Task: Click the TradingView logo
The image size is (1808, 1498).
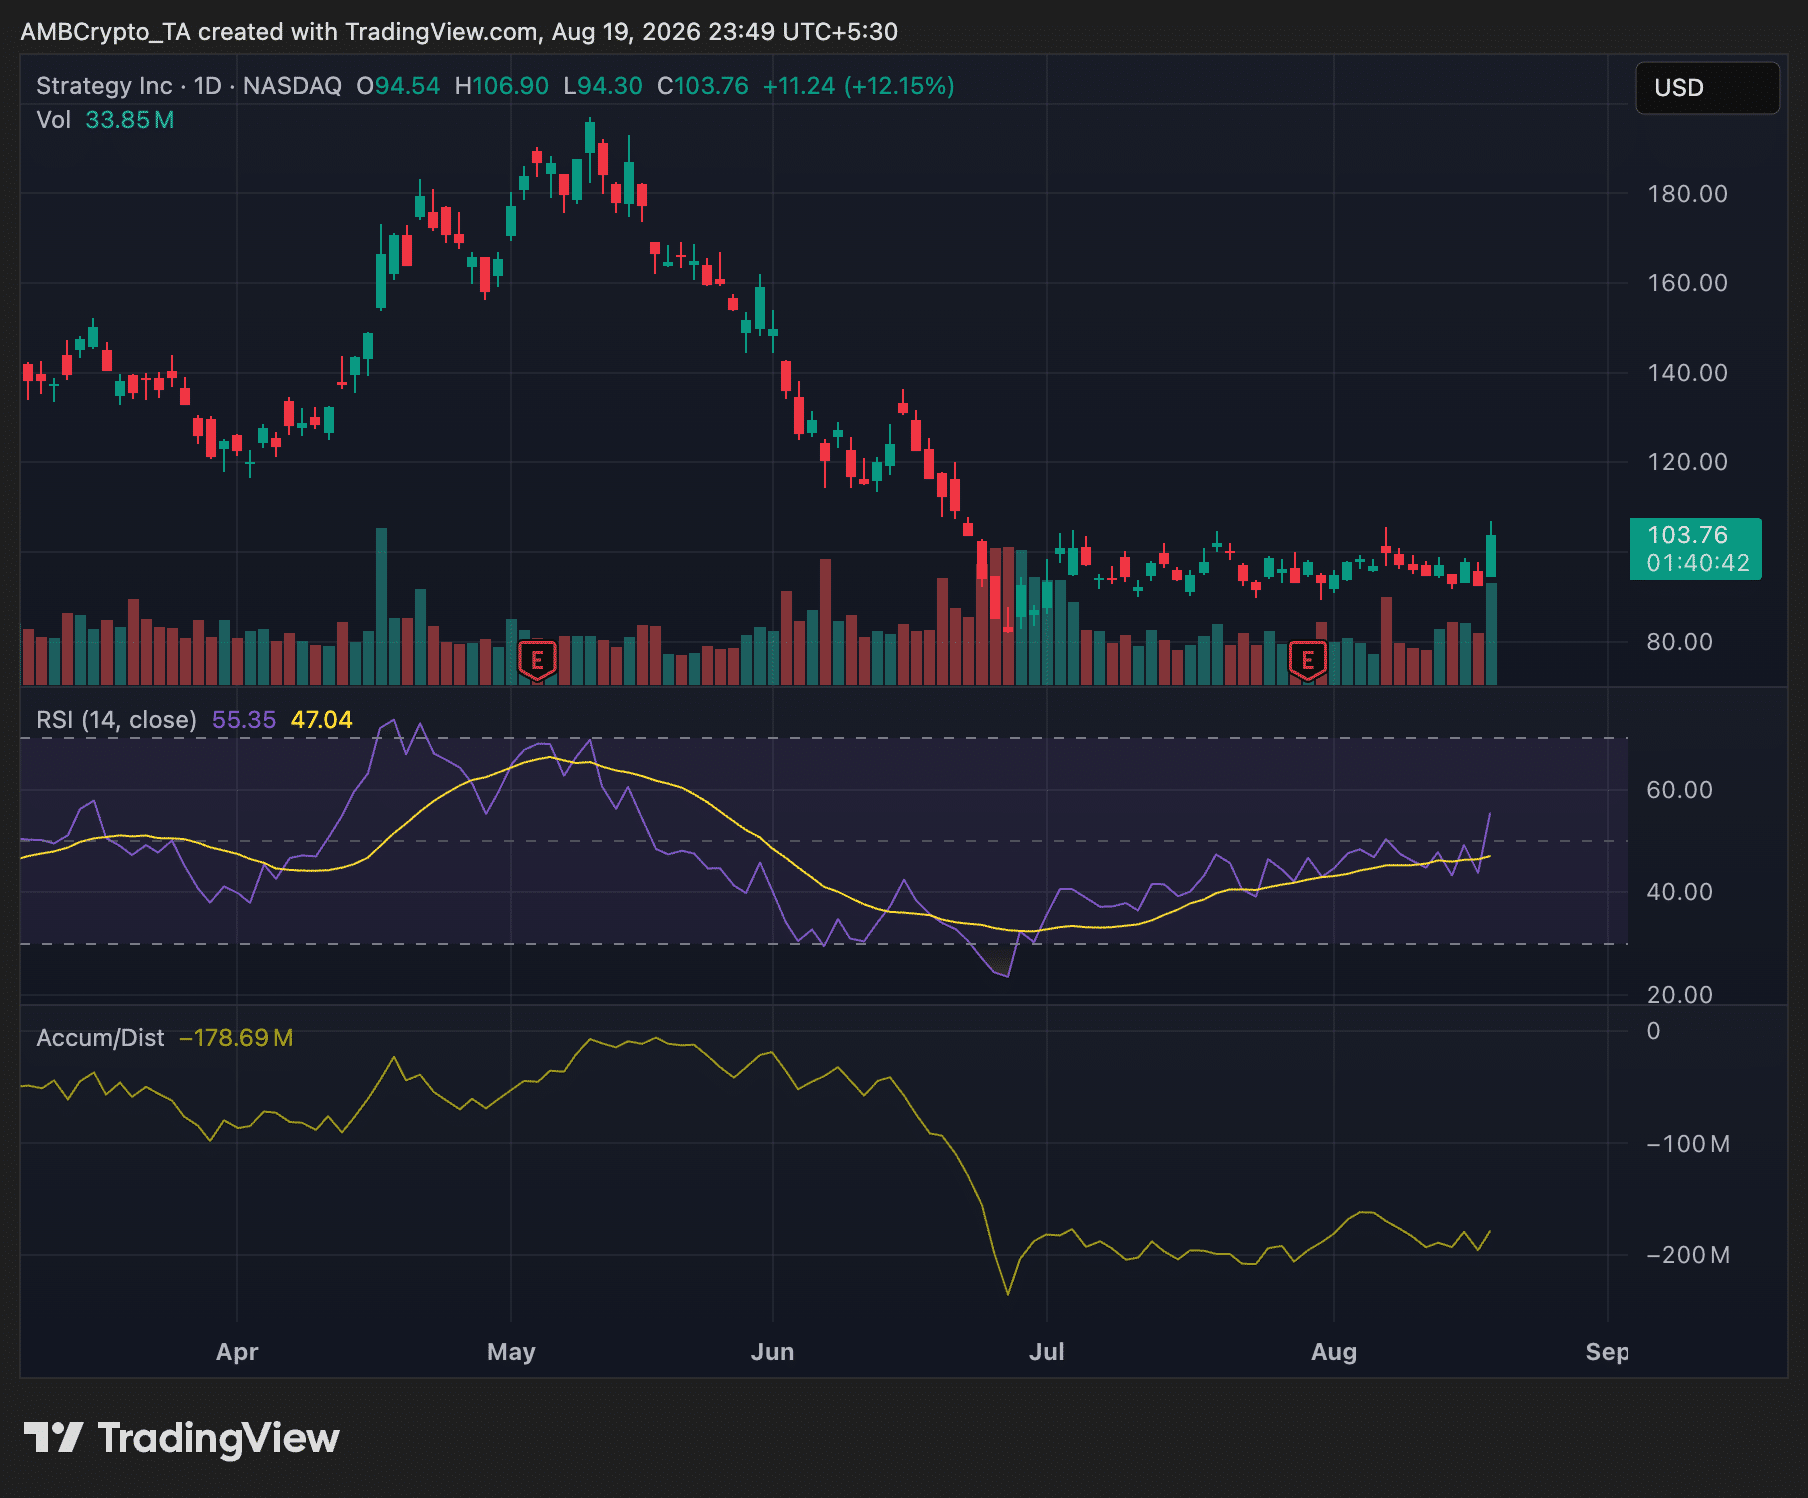Action: coord(181,1438)
